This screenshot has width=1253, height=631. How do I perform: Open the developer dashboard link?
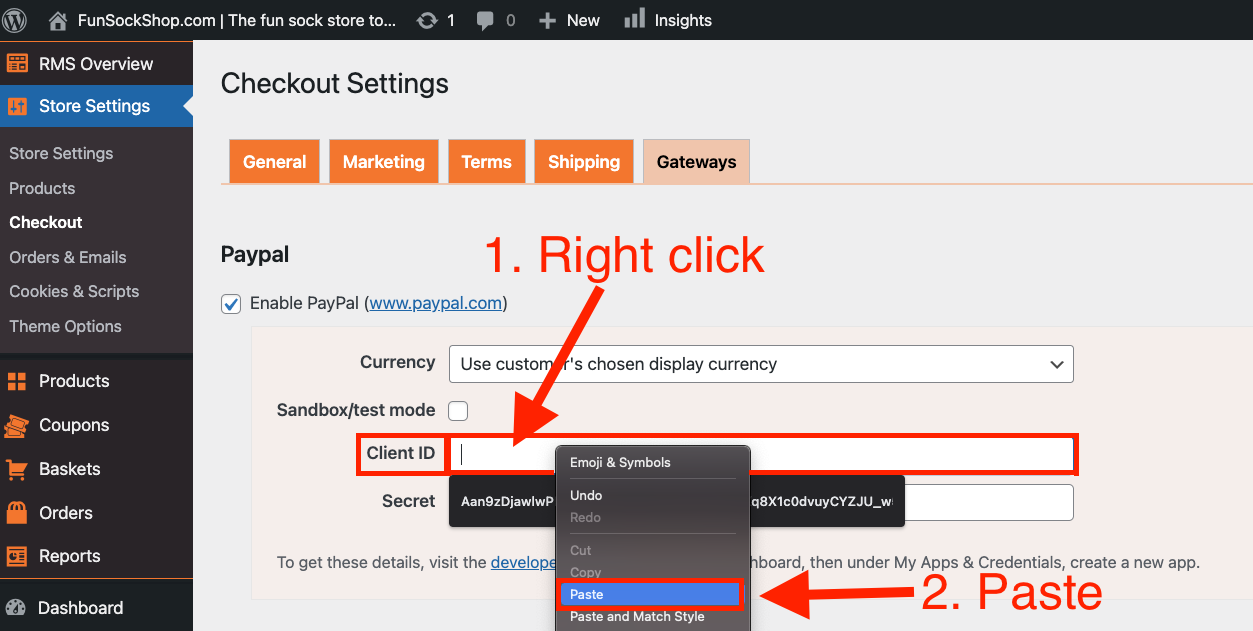(524, 562)
